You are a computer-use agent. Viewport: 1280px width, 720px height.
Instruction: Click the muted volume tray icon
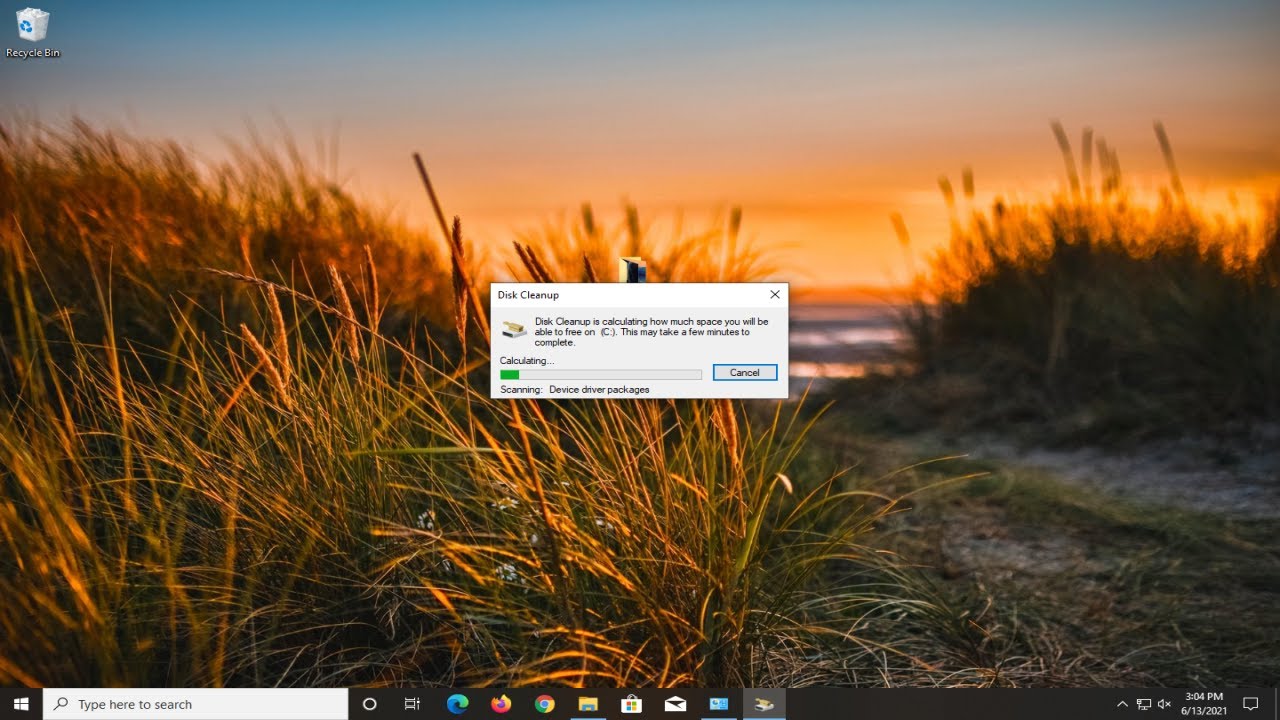coord(1164,704)
